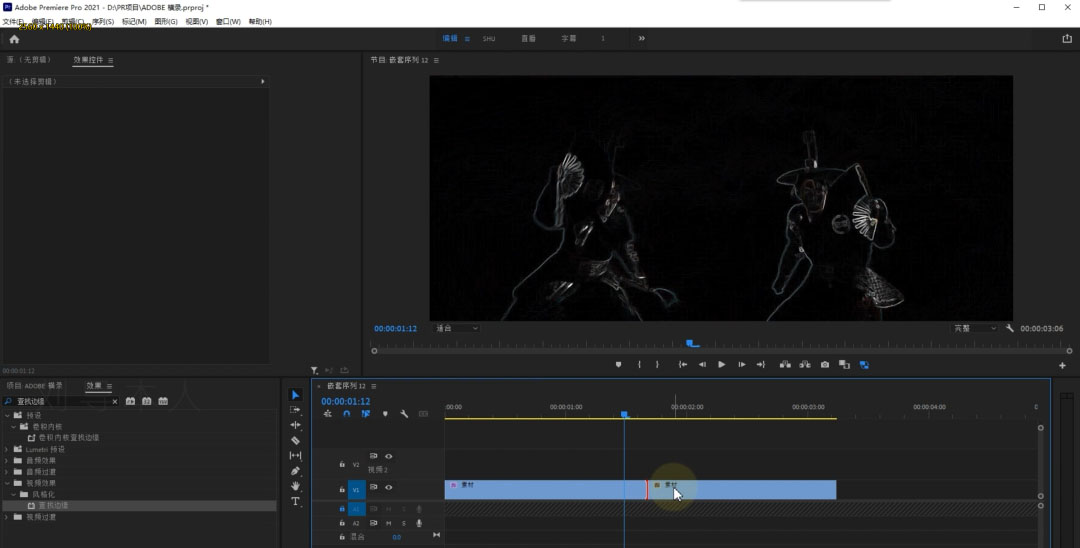This screenshot has width=1080, height=548.
Task: Toggle linked selection
Action: tap(366, 414)
